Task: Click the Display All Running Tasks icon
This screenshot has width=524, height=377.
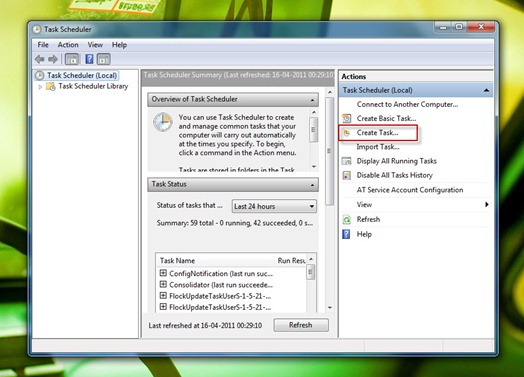Action: click(x=347, y=161)
